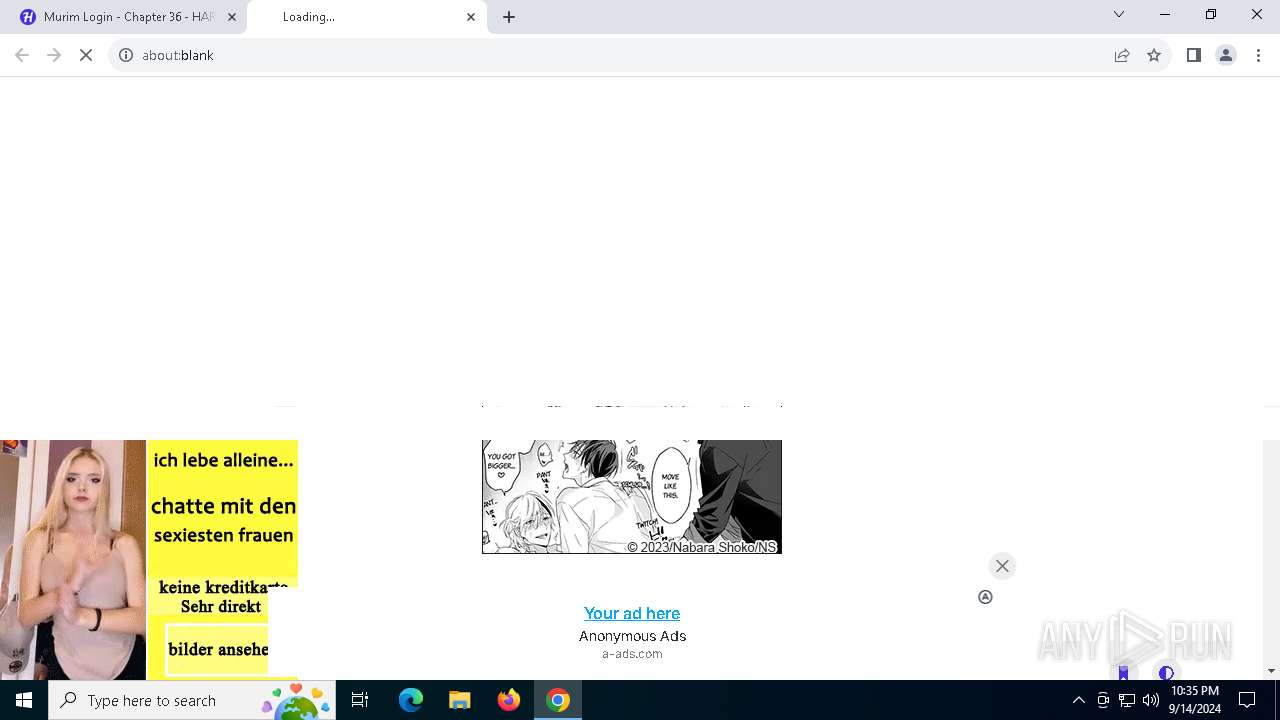Close the Murim Login tab
1280x720 pixels.
(232, 17)
